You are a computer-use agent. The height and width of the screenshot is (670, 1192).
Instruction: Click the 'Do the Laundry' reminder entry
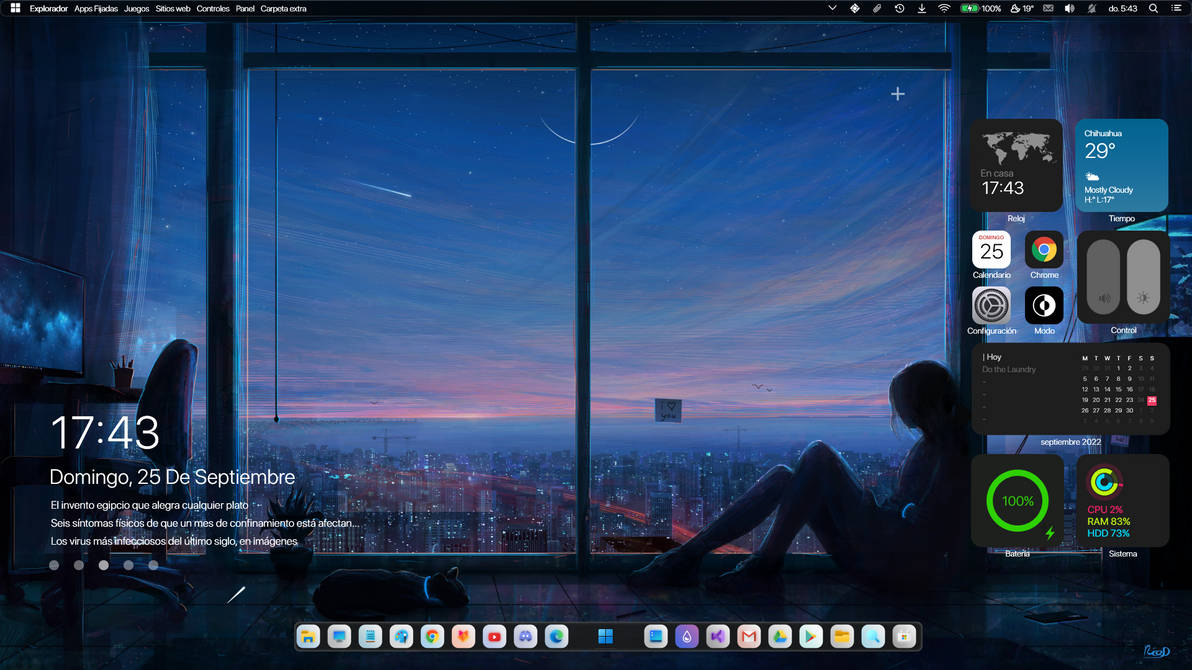1011,369
